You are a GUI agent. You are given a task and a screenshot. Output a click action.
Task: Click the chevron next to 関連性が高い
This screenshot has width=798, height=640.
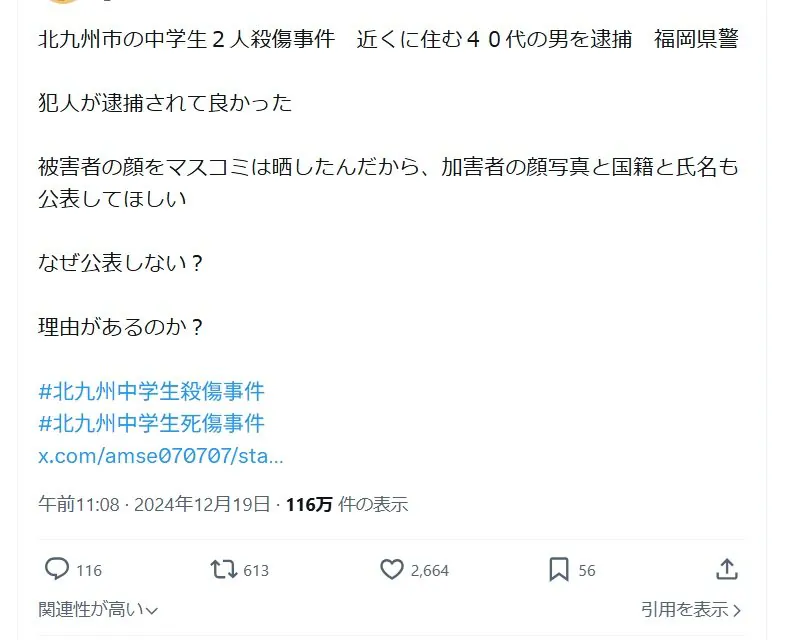(152, 610)
